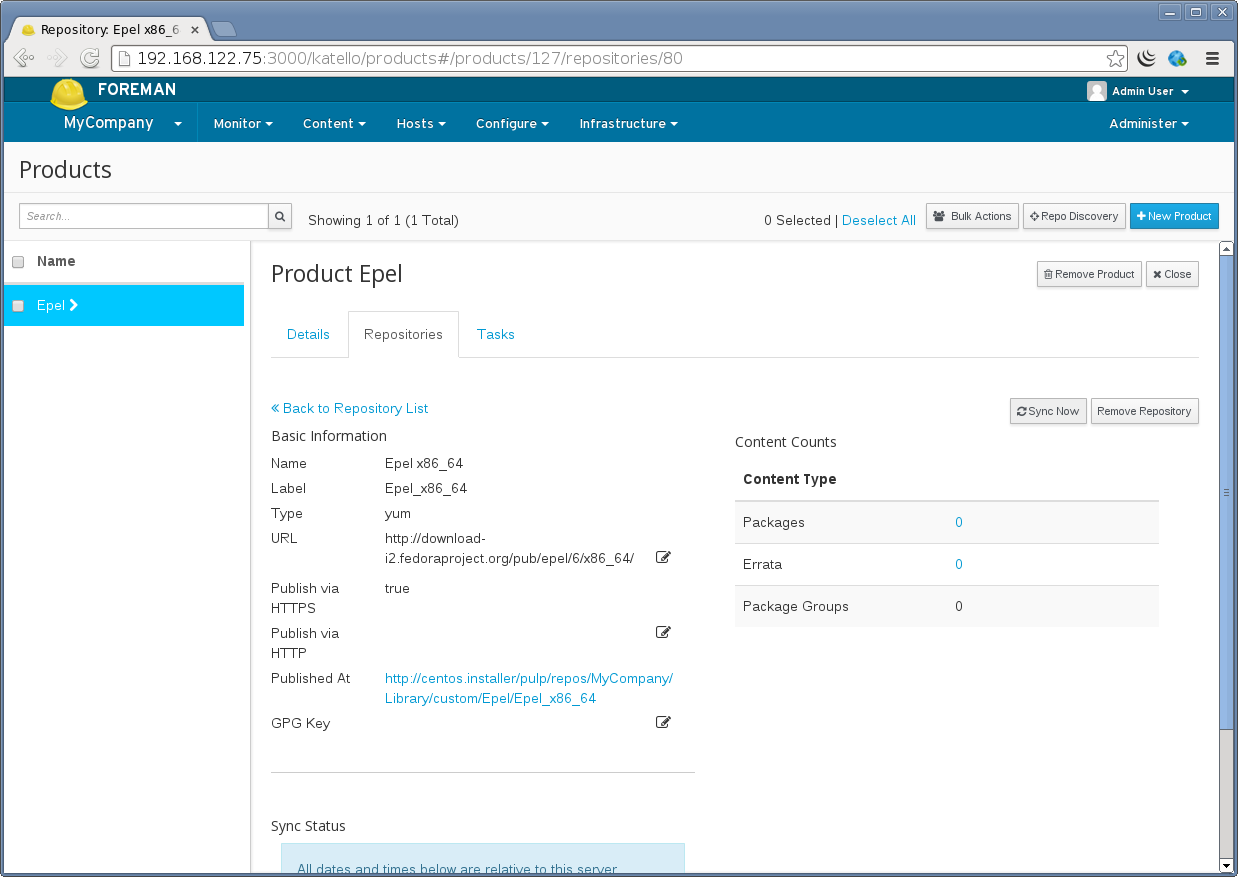Click the Foreman hard hat logo
This screenshot has height=877, width=1238.
pos(69,94)
